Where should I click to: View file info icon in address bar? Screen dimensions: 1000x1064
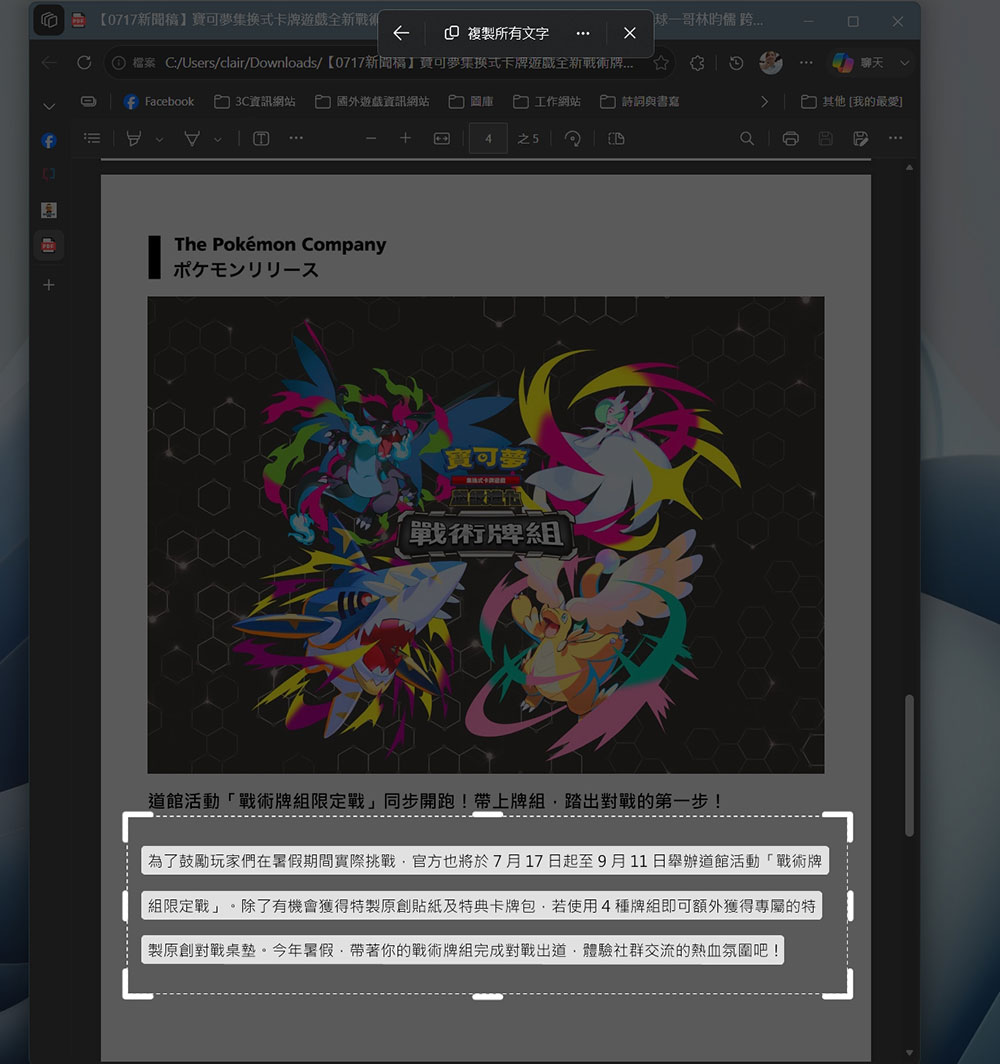tap(119, 63)
